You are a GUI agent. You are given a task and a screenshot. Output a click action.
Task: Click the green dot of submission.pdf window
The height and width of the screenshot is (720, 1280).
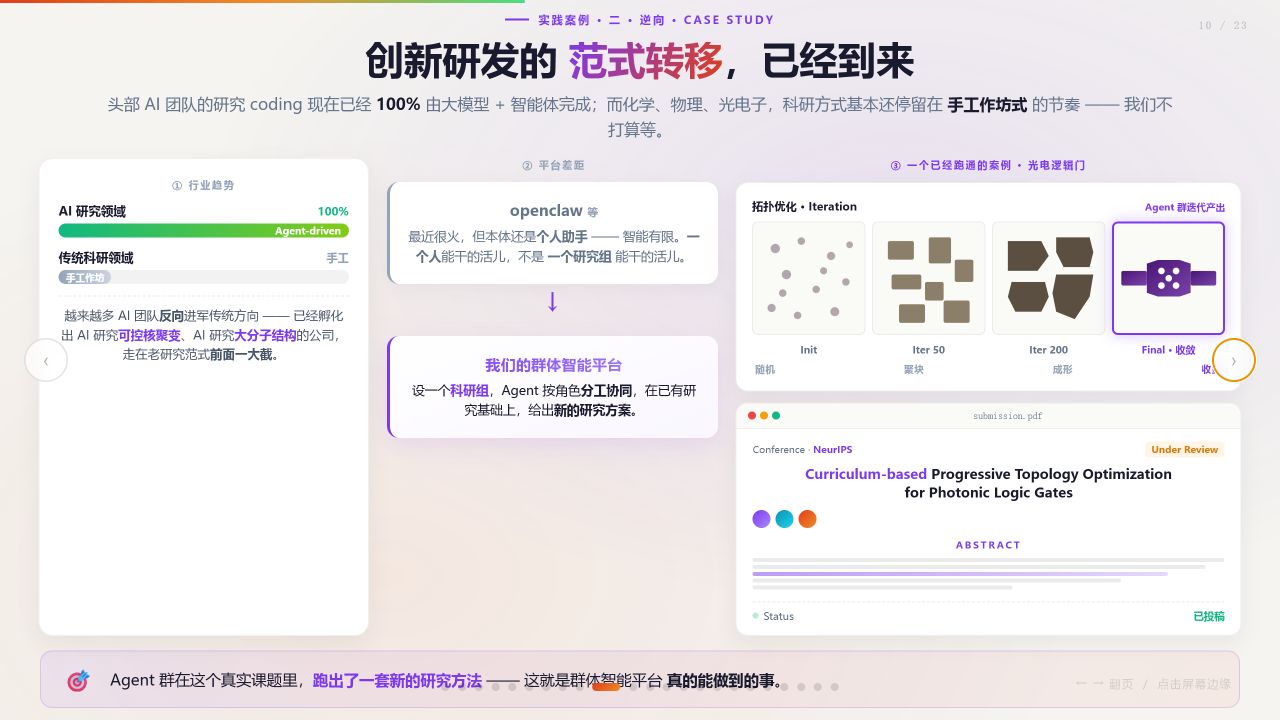pos(776,416)
